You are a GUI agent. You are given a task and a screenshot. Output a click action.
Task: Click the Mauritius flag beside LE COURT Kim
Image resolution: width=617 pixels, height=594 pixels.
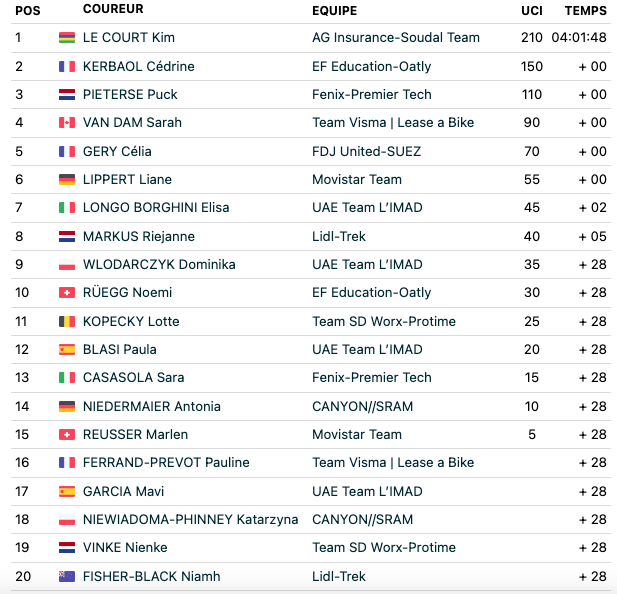point(67,38)
